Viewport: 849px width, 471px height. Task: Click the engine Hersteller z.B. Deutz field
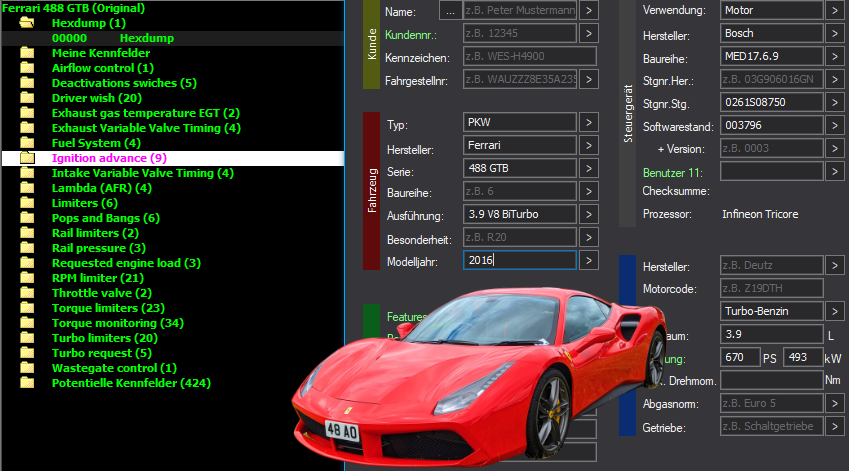click(772, 265)
